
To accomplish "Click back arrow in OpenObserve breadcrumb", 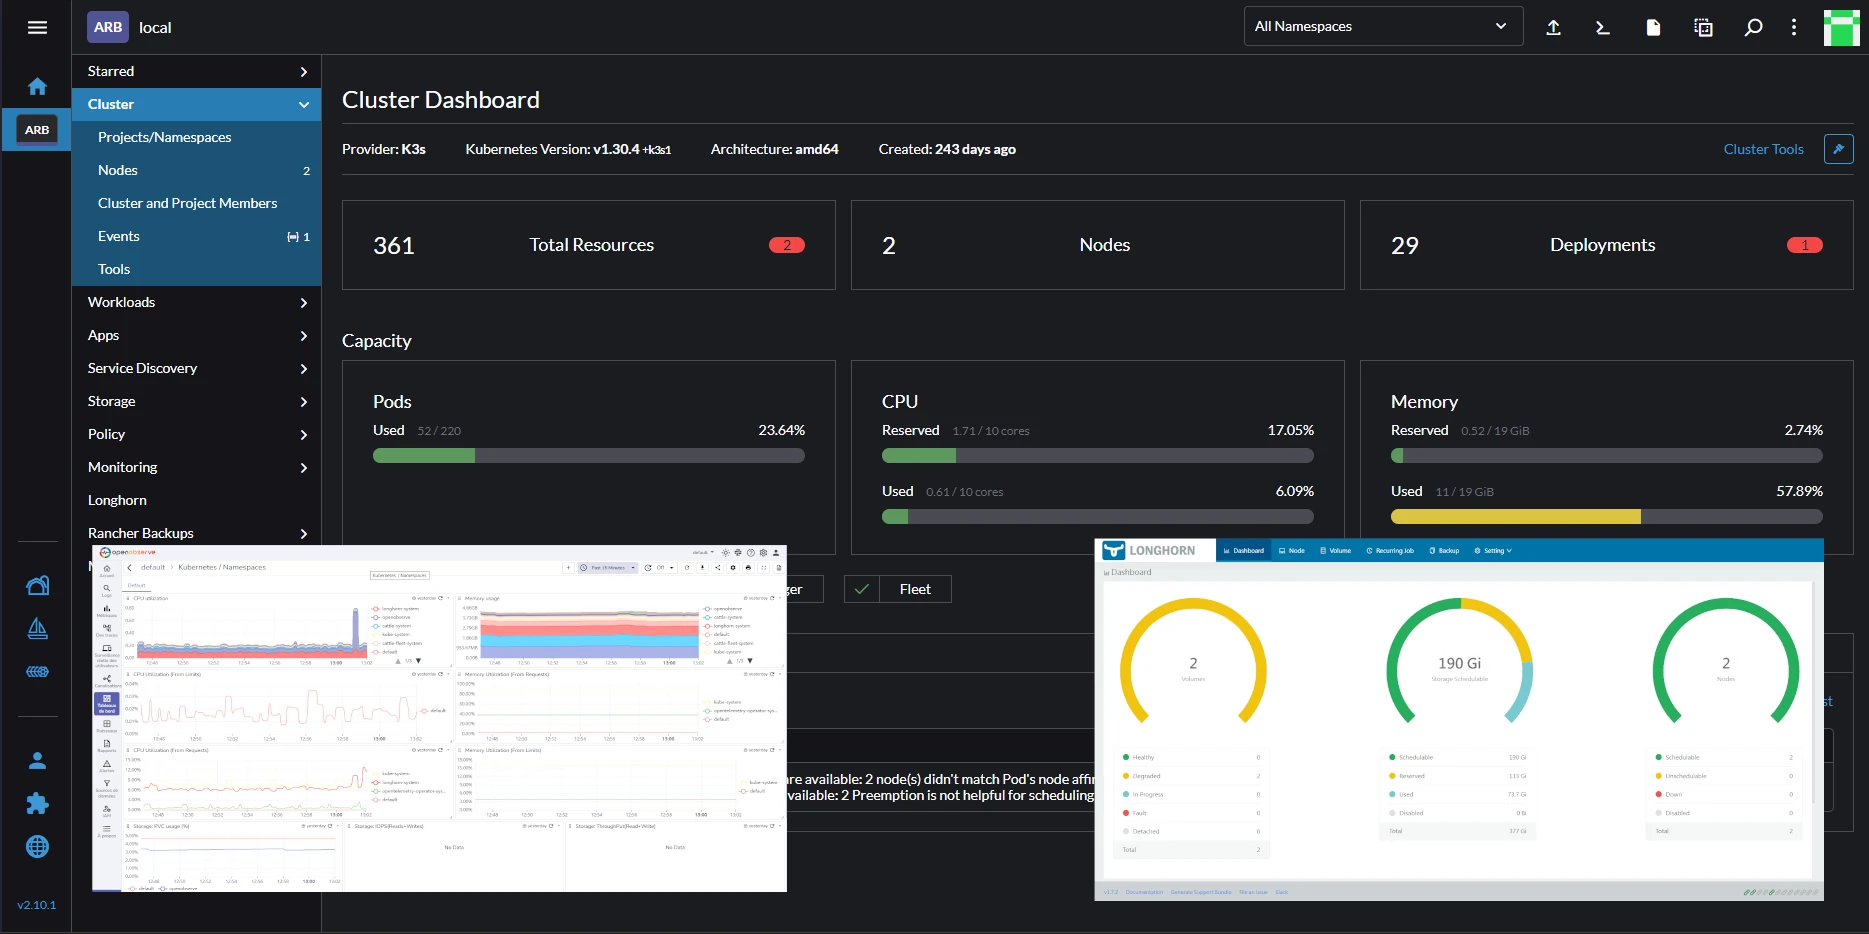I will [130, 567].
